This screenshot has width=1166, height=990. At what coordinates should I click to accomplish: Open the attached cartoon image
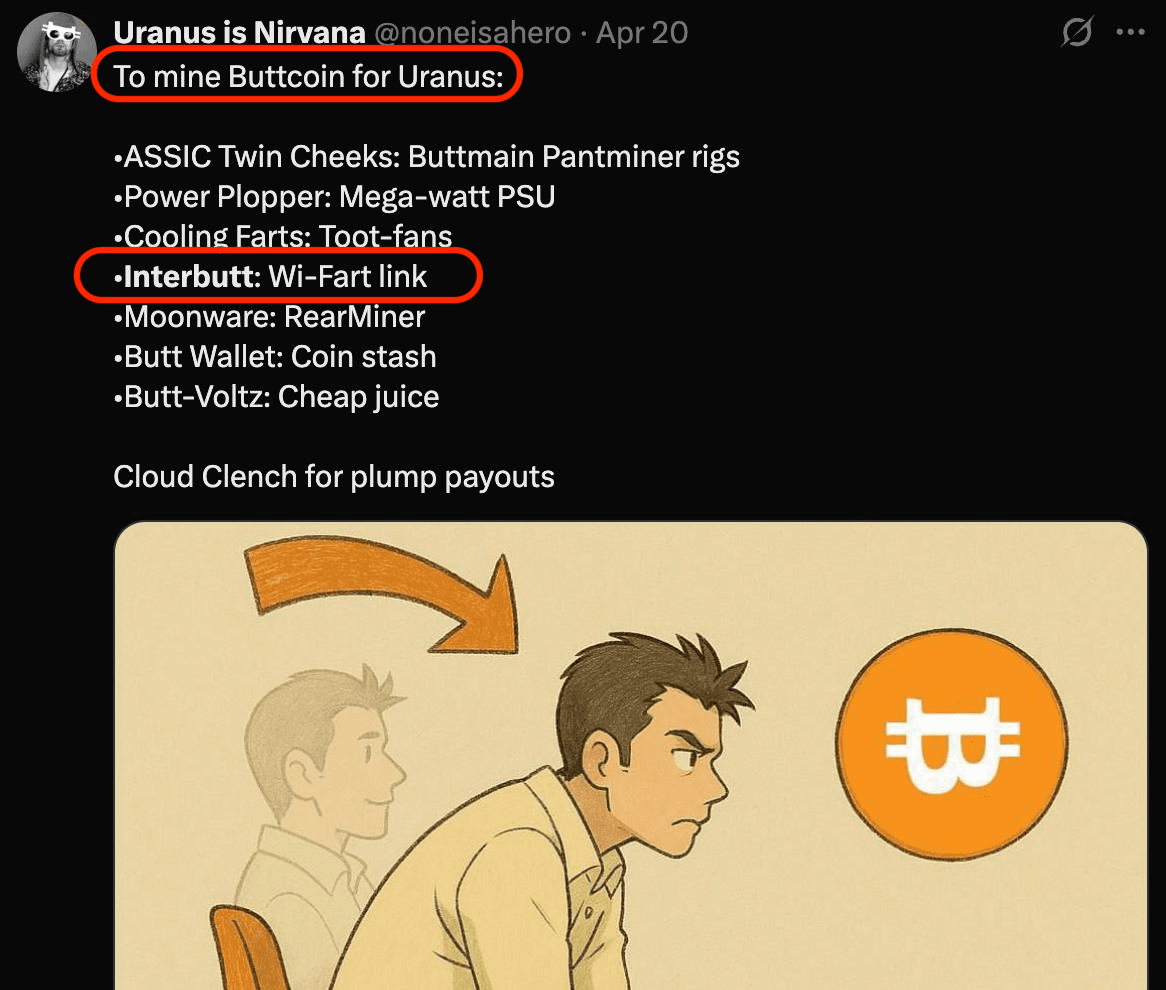[x=631, y=756]
